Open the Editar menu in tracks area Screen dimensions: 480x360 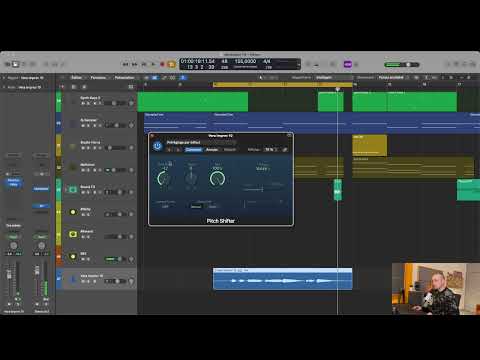(x=77, y=78)
